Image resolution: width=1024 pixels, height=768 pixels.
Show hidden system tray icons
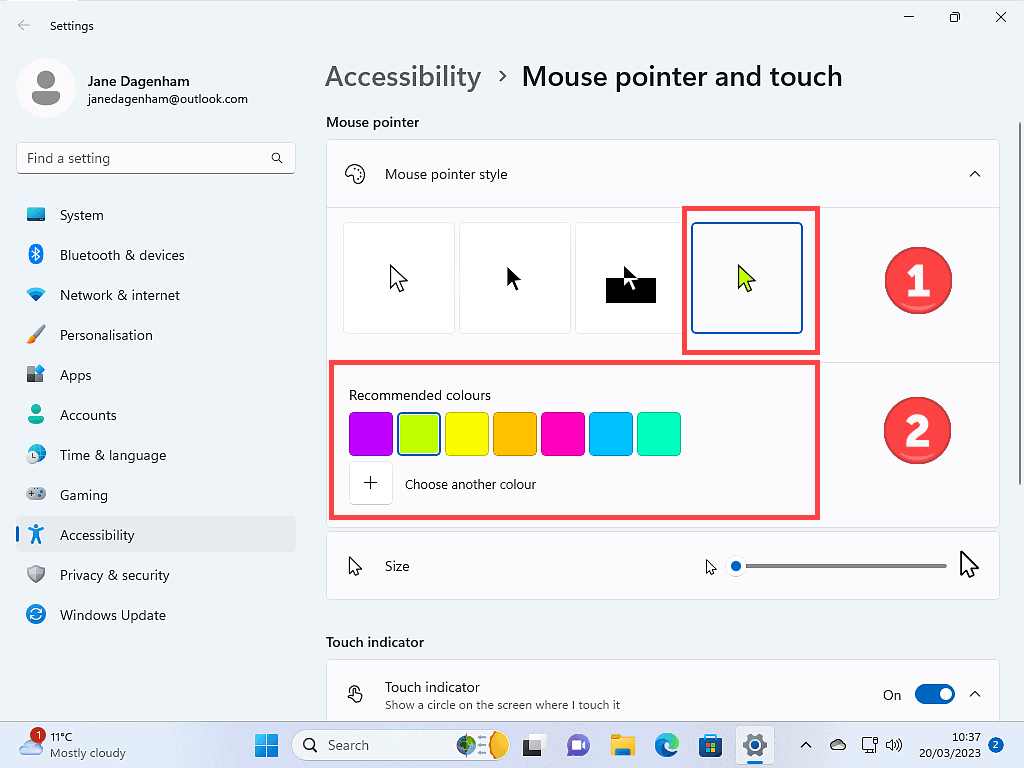pyautogui.click(x=805, y=745)
